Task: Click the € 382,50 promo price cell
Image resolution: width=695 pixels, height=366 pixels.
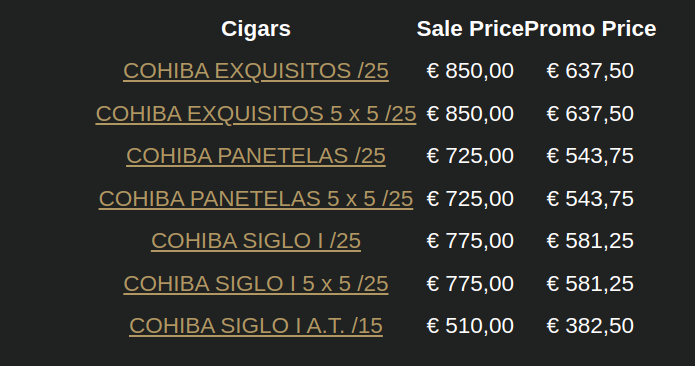Action: pyautogui.click(x=590, y=326)
